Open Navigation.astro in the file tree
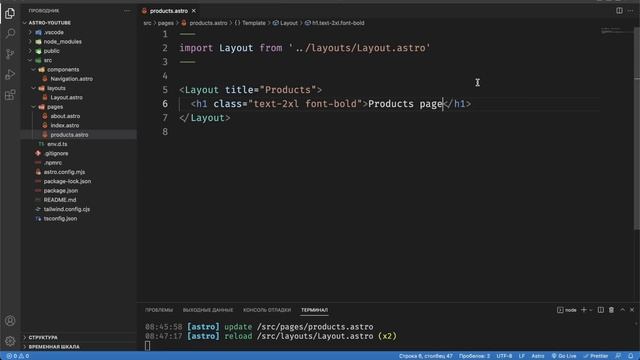Viewport: 640px width, 360px height. point(71,79)
